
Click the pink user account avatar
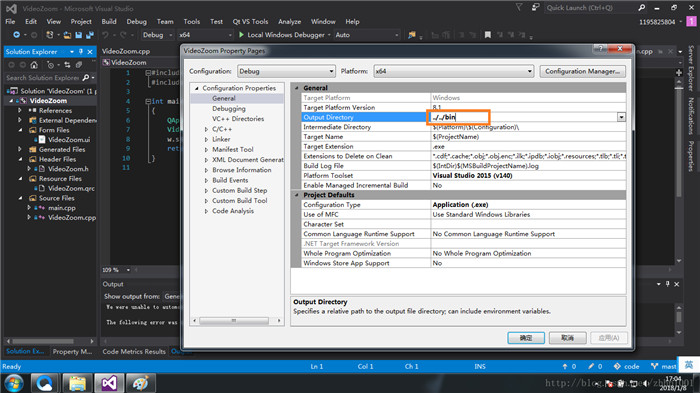(691, 21)
